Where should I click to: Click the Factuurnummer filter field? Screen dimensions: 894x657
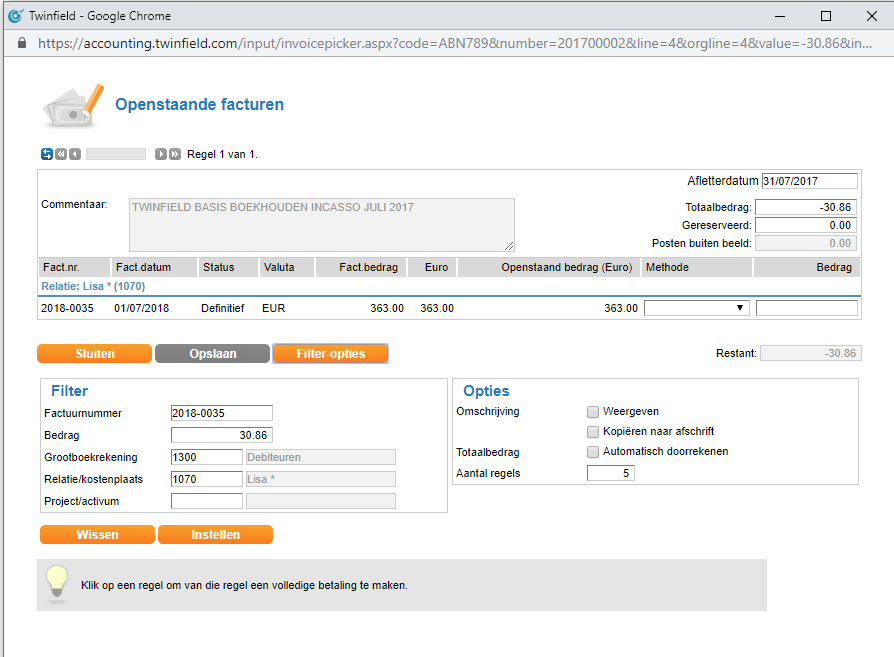(221, 413)
